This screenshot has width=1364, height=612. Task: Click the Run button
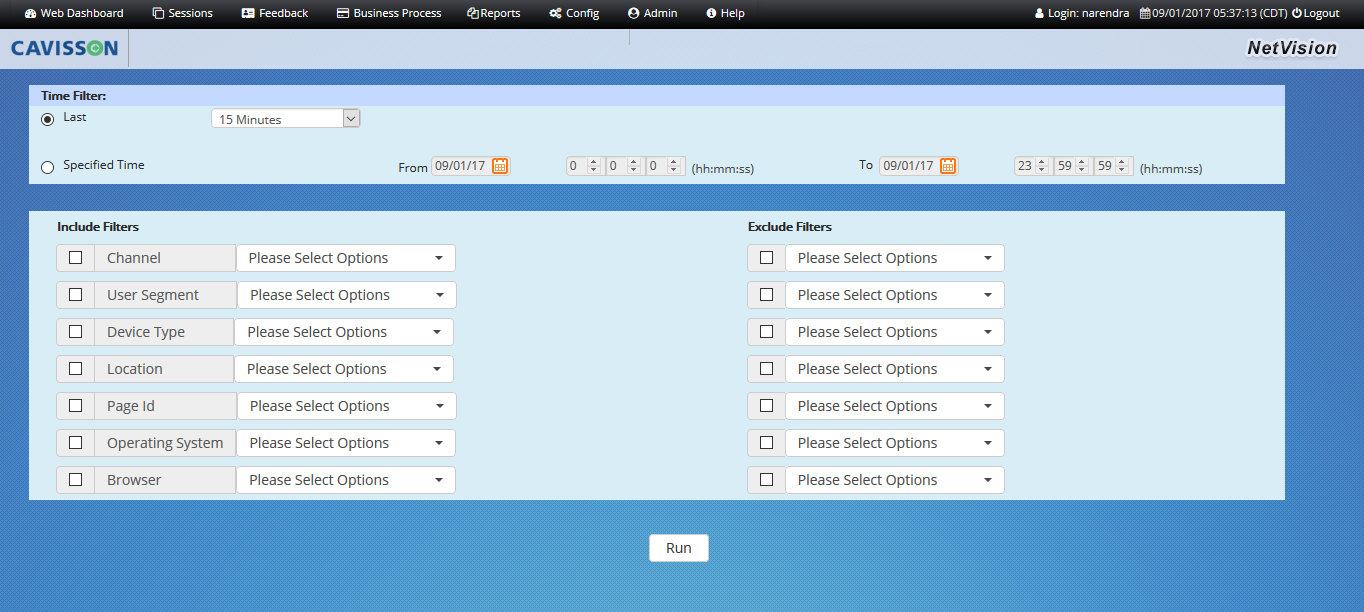pos(679,548)
